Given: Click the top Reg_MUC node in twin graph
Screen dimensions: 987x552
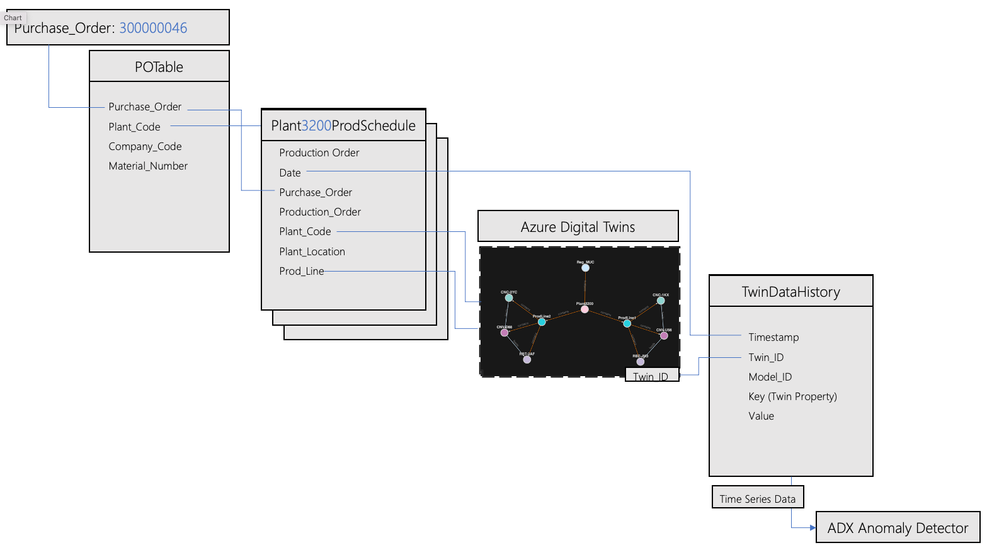Looking at the screenshot, I should tap(585, 268).
